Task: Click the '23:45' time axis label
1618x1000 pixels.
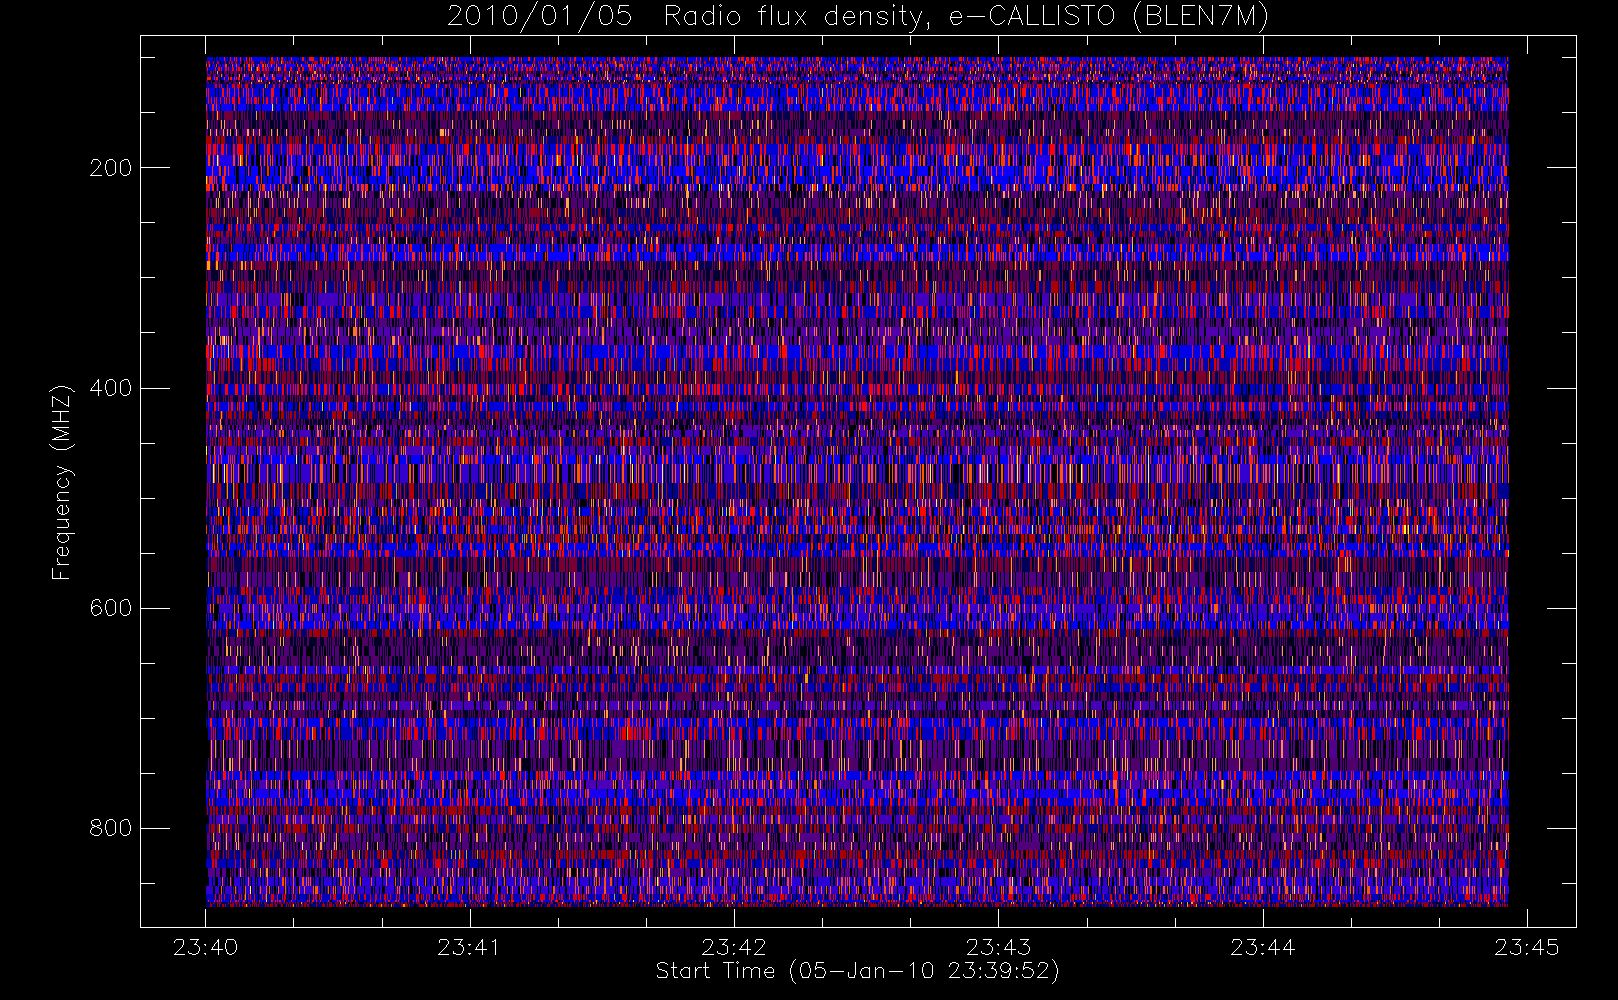Action: tap(1526, 947)
